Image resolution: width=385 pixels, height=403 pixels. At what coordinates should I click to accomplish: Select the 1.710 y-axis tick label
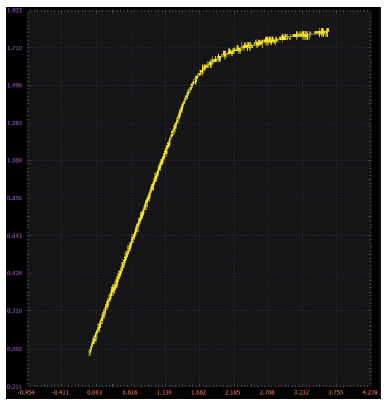coord(14,48)
